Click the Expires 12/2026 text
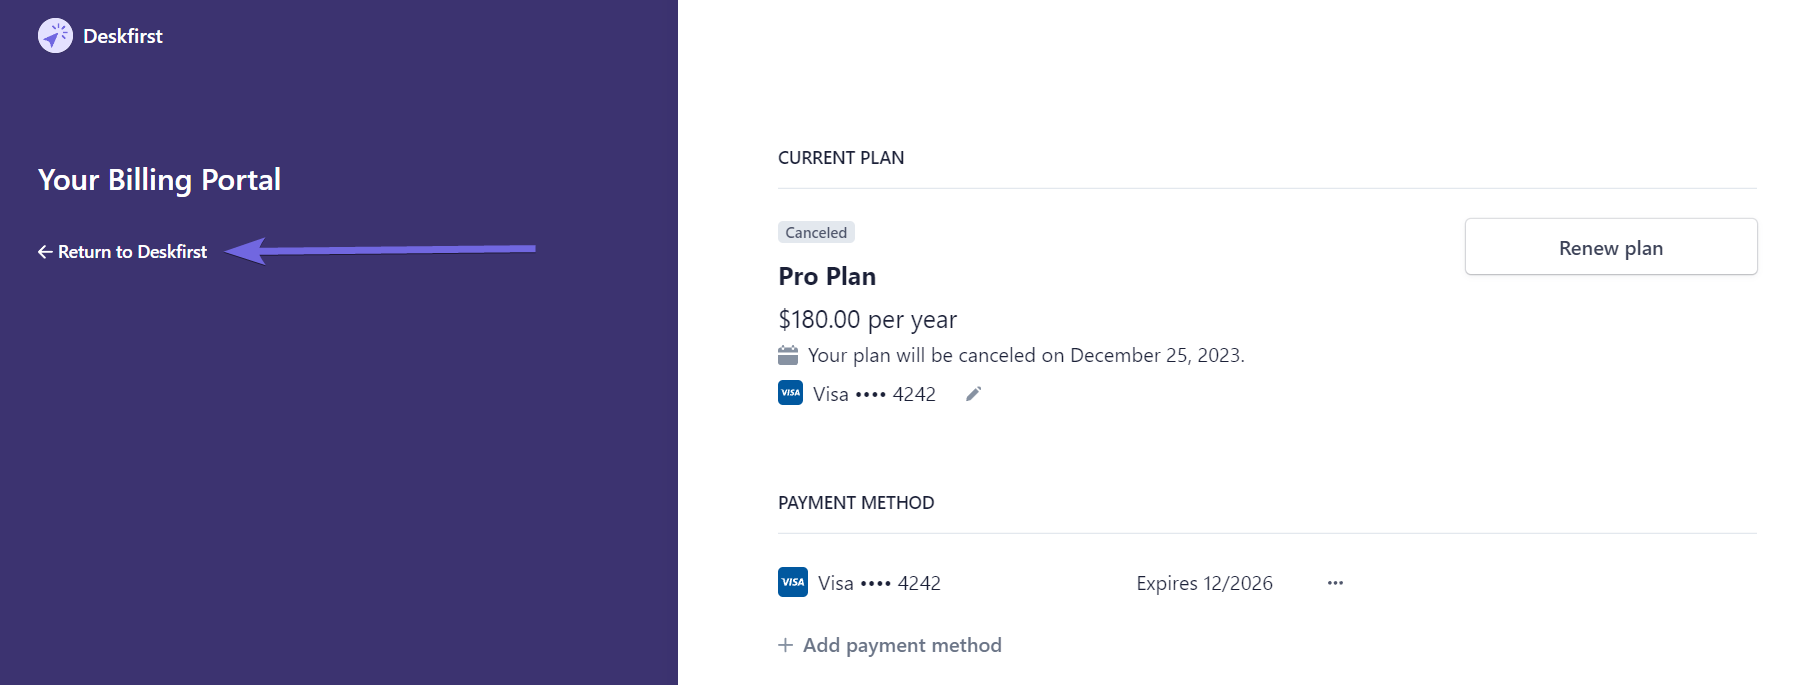Viewport: 1798px width, 685px height. [x=1204, y=583]
